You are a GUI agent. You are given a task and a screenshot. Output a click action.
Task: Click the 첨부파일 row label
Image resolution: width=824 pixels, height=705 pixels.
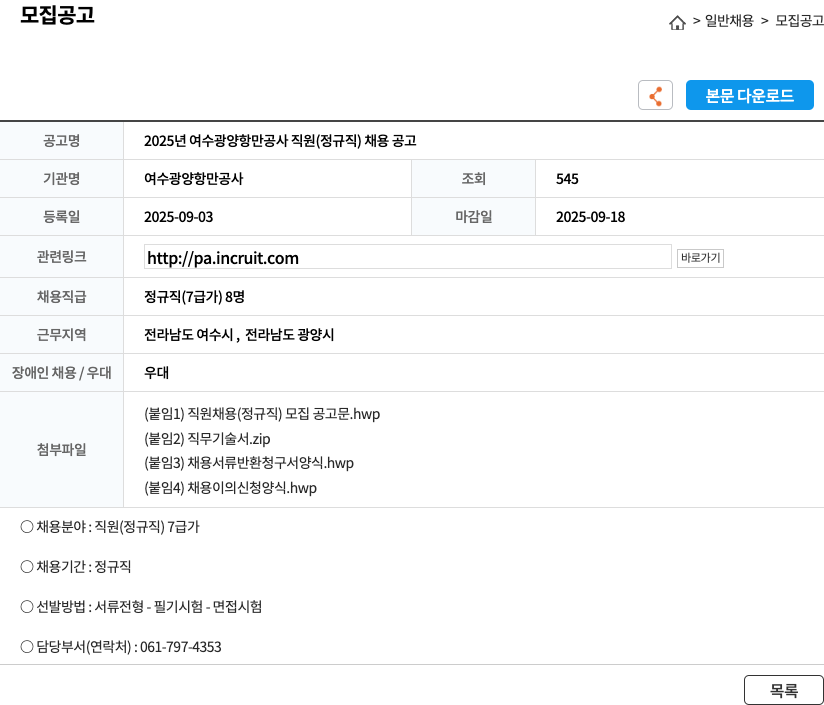[61, 450]
